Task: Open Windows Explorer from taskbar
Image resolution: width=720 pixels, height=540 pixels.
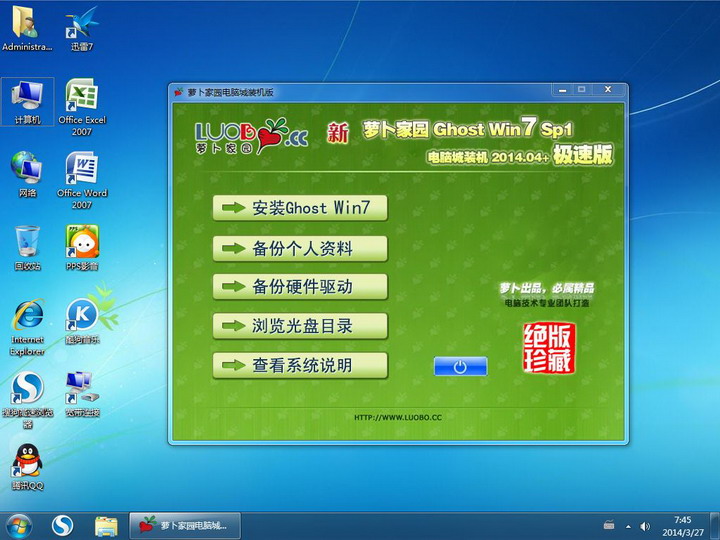Action: click(x=106, y=526)
